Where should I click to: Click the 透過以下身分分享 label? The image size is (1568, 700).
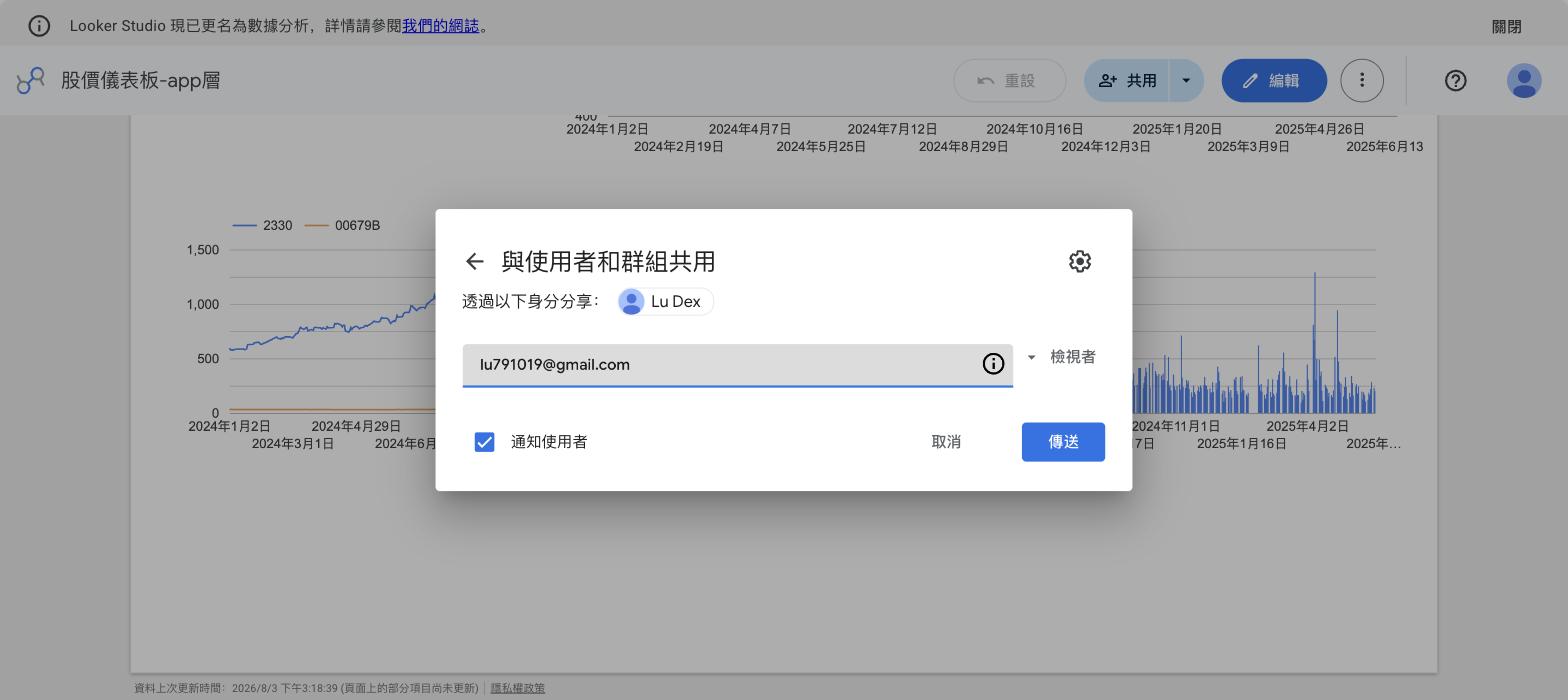pos(530,302)
